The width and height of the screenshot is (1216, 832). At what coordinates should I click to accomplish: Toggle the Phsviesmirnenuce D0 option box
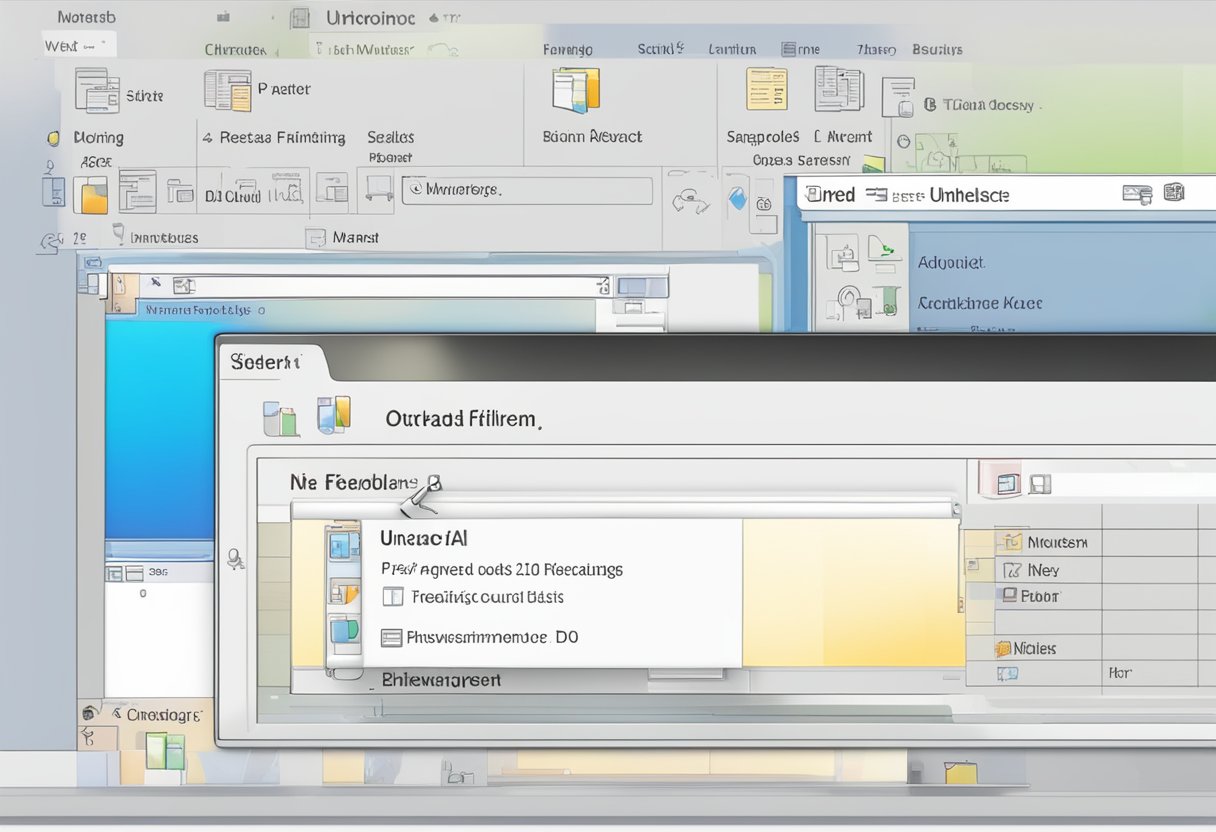tap(391, 637)
